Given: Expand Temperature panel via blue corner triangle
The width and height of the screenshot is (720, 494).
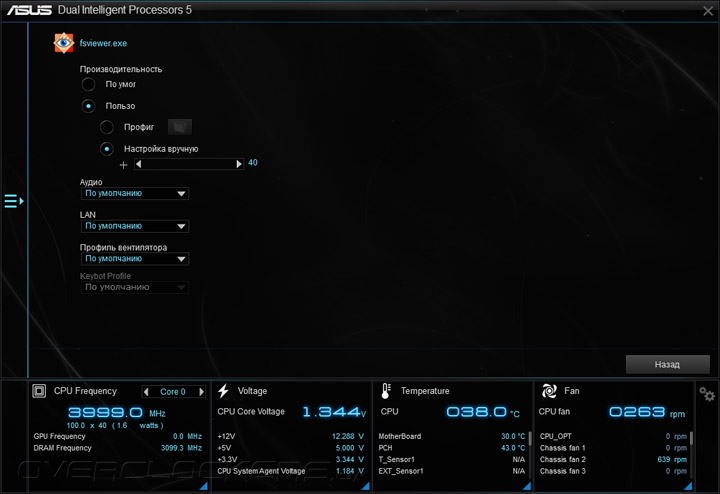Looking at the screenshot, I should coord(527,486).
